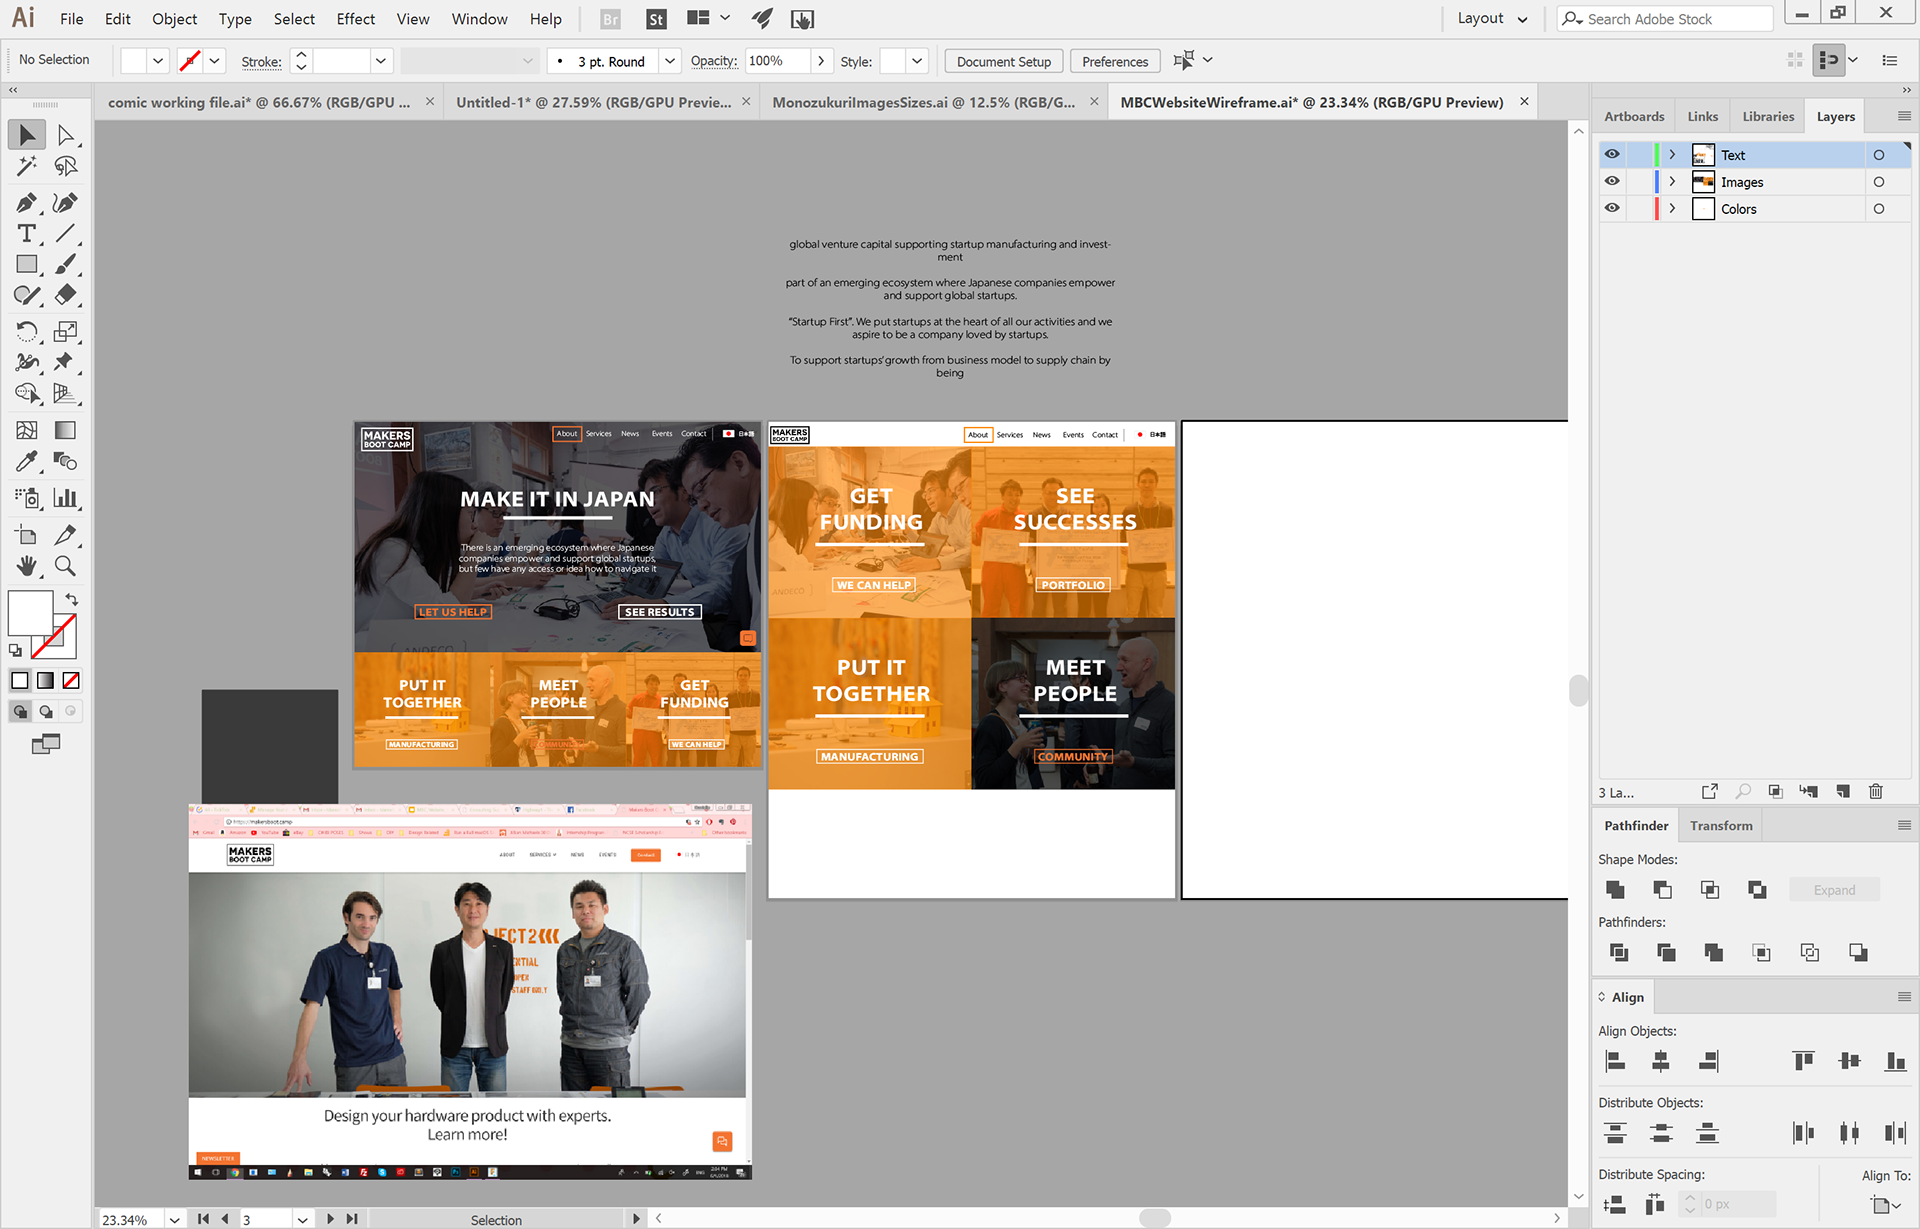This screenshot has height=1229, width=1920.
Task: Click the Fill color swatch in toolbar
Action: 30,613
